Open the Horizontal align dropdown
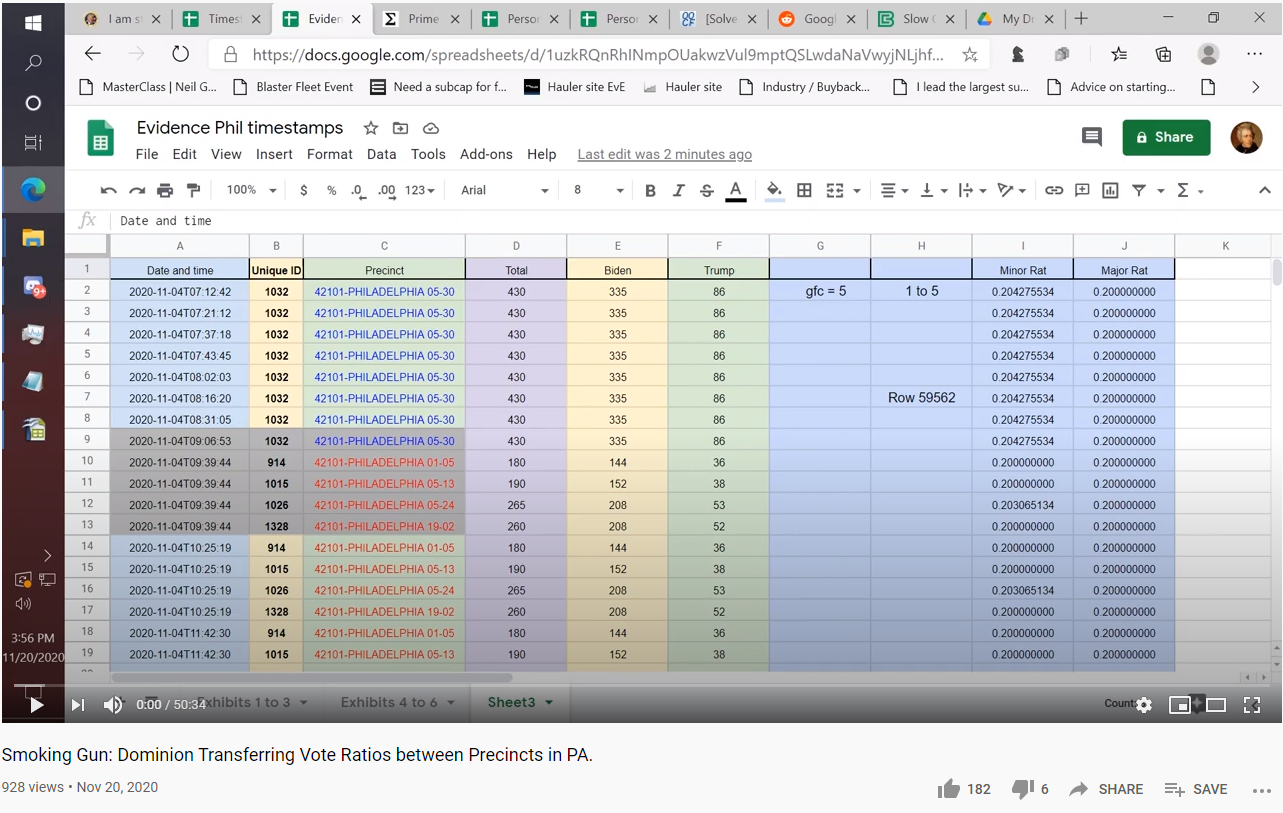Image resolution: width=1283 pixels, height=813 pixels. point(893,190)
